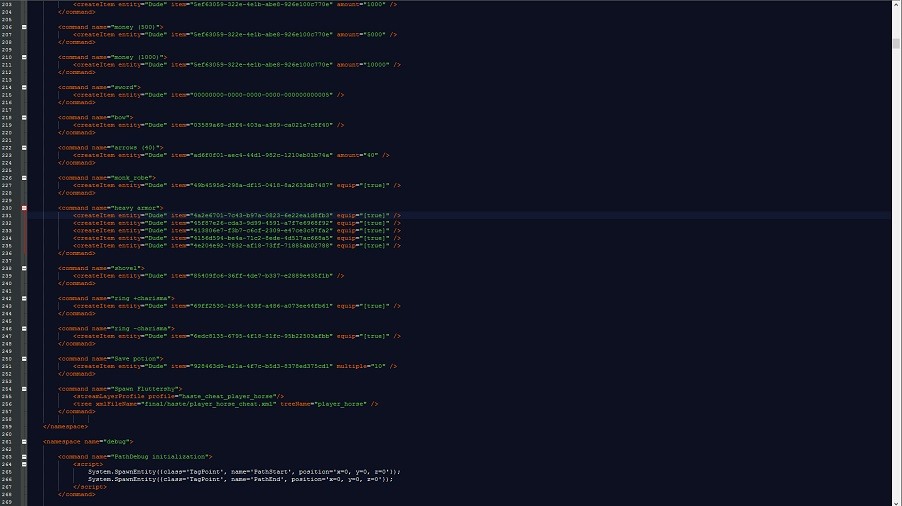Click the amount="10000" attribute value
The image size is (902, 506).
pyautogui.click(x=376, y=65)
